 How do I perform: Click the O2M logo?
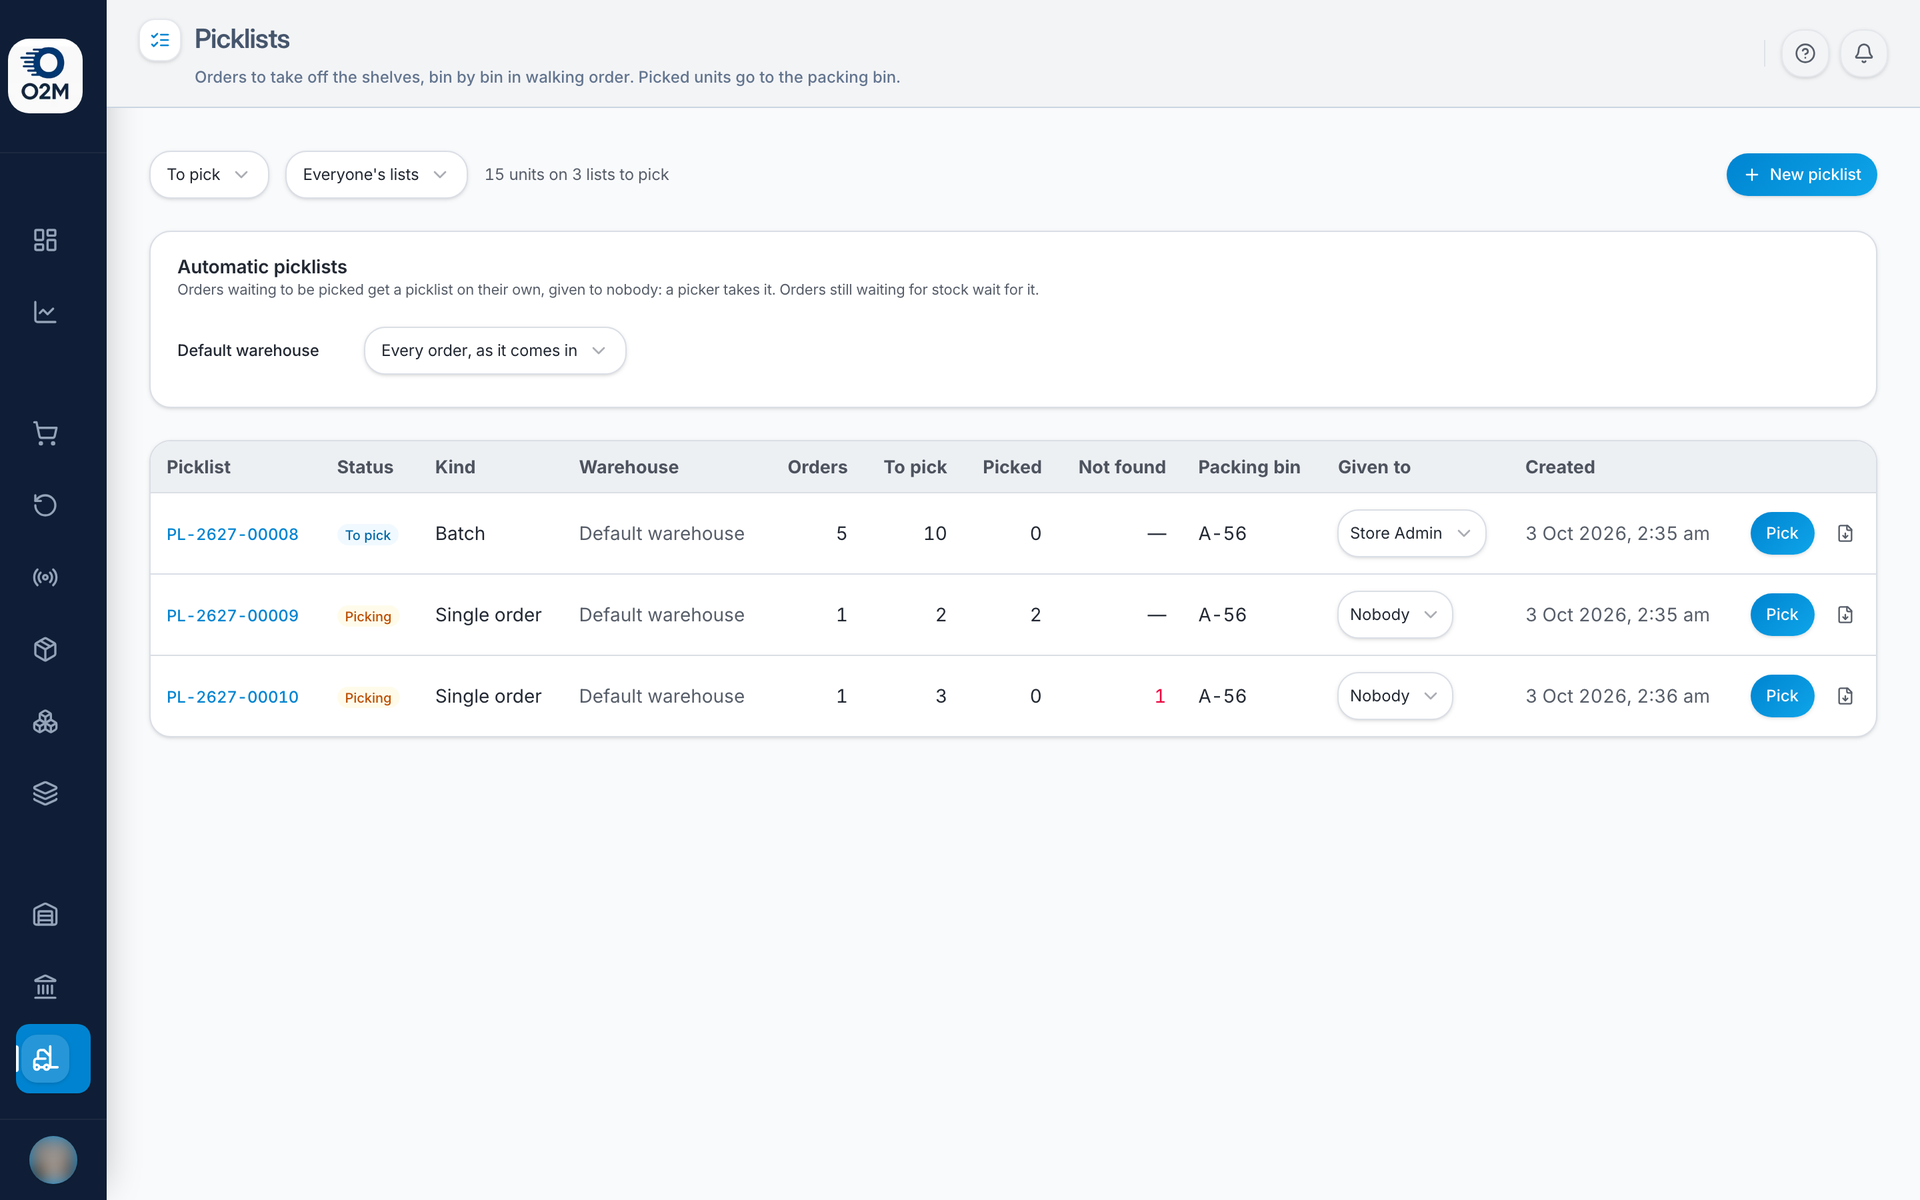[x=45, y=76]
